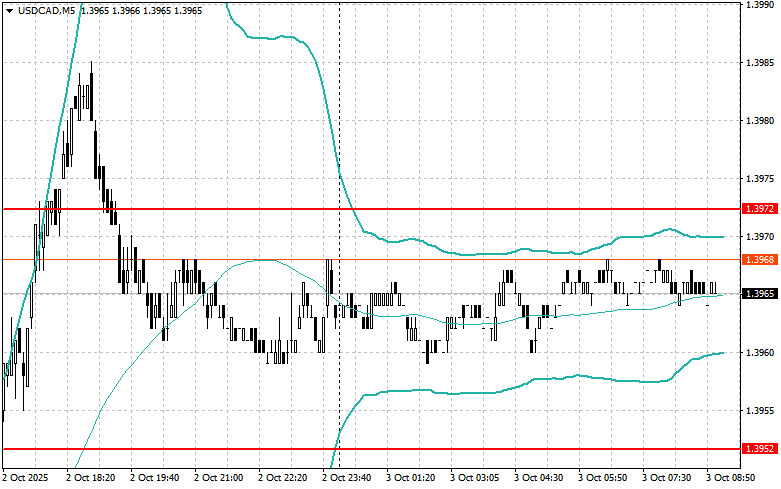Click the 1.3960 price axis value
The width and height of the screenshot is (781, 489).
(760, 353)
